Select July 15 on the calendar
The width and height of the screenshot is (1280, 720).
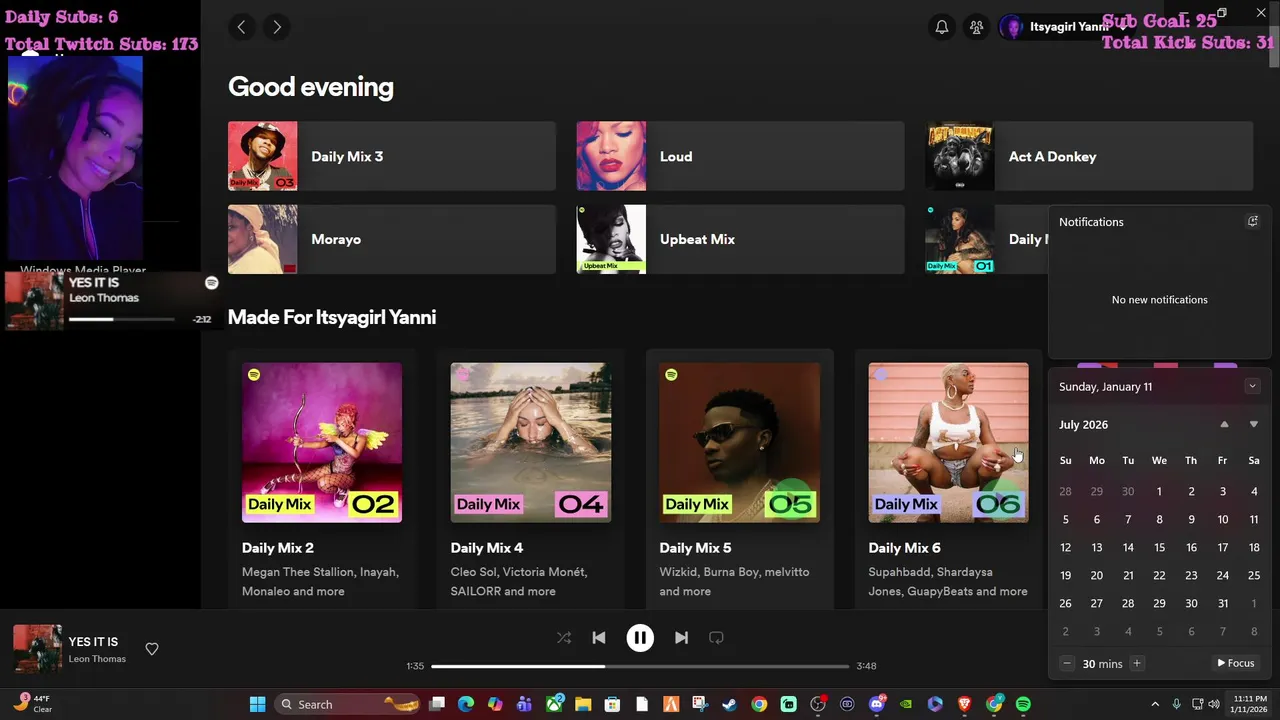coord(1159,548)
